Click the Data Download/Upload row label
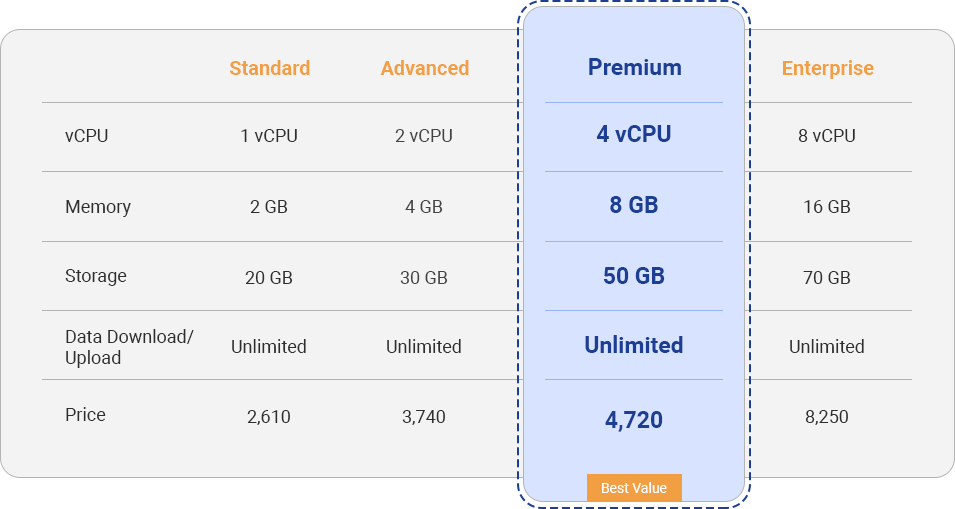Image resolution: width=955 pixels, height=509 pixels. tap(129, 347)
